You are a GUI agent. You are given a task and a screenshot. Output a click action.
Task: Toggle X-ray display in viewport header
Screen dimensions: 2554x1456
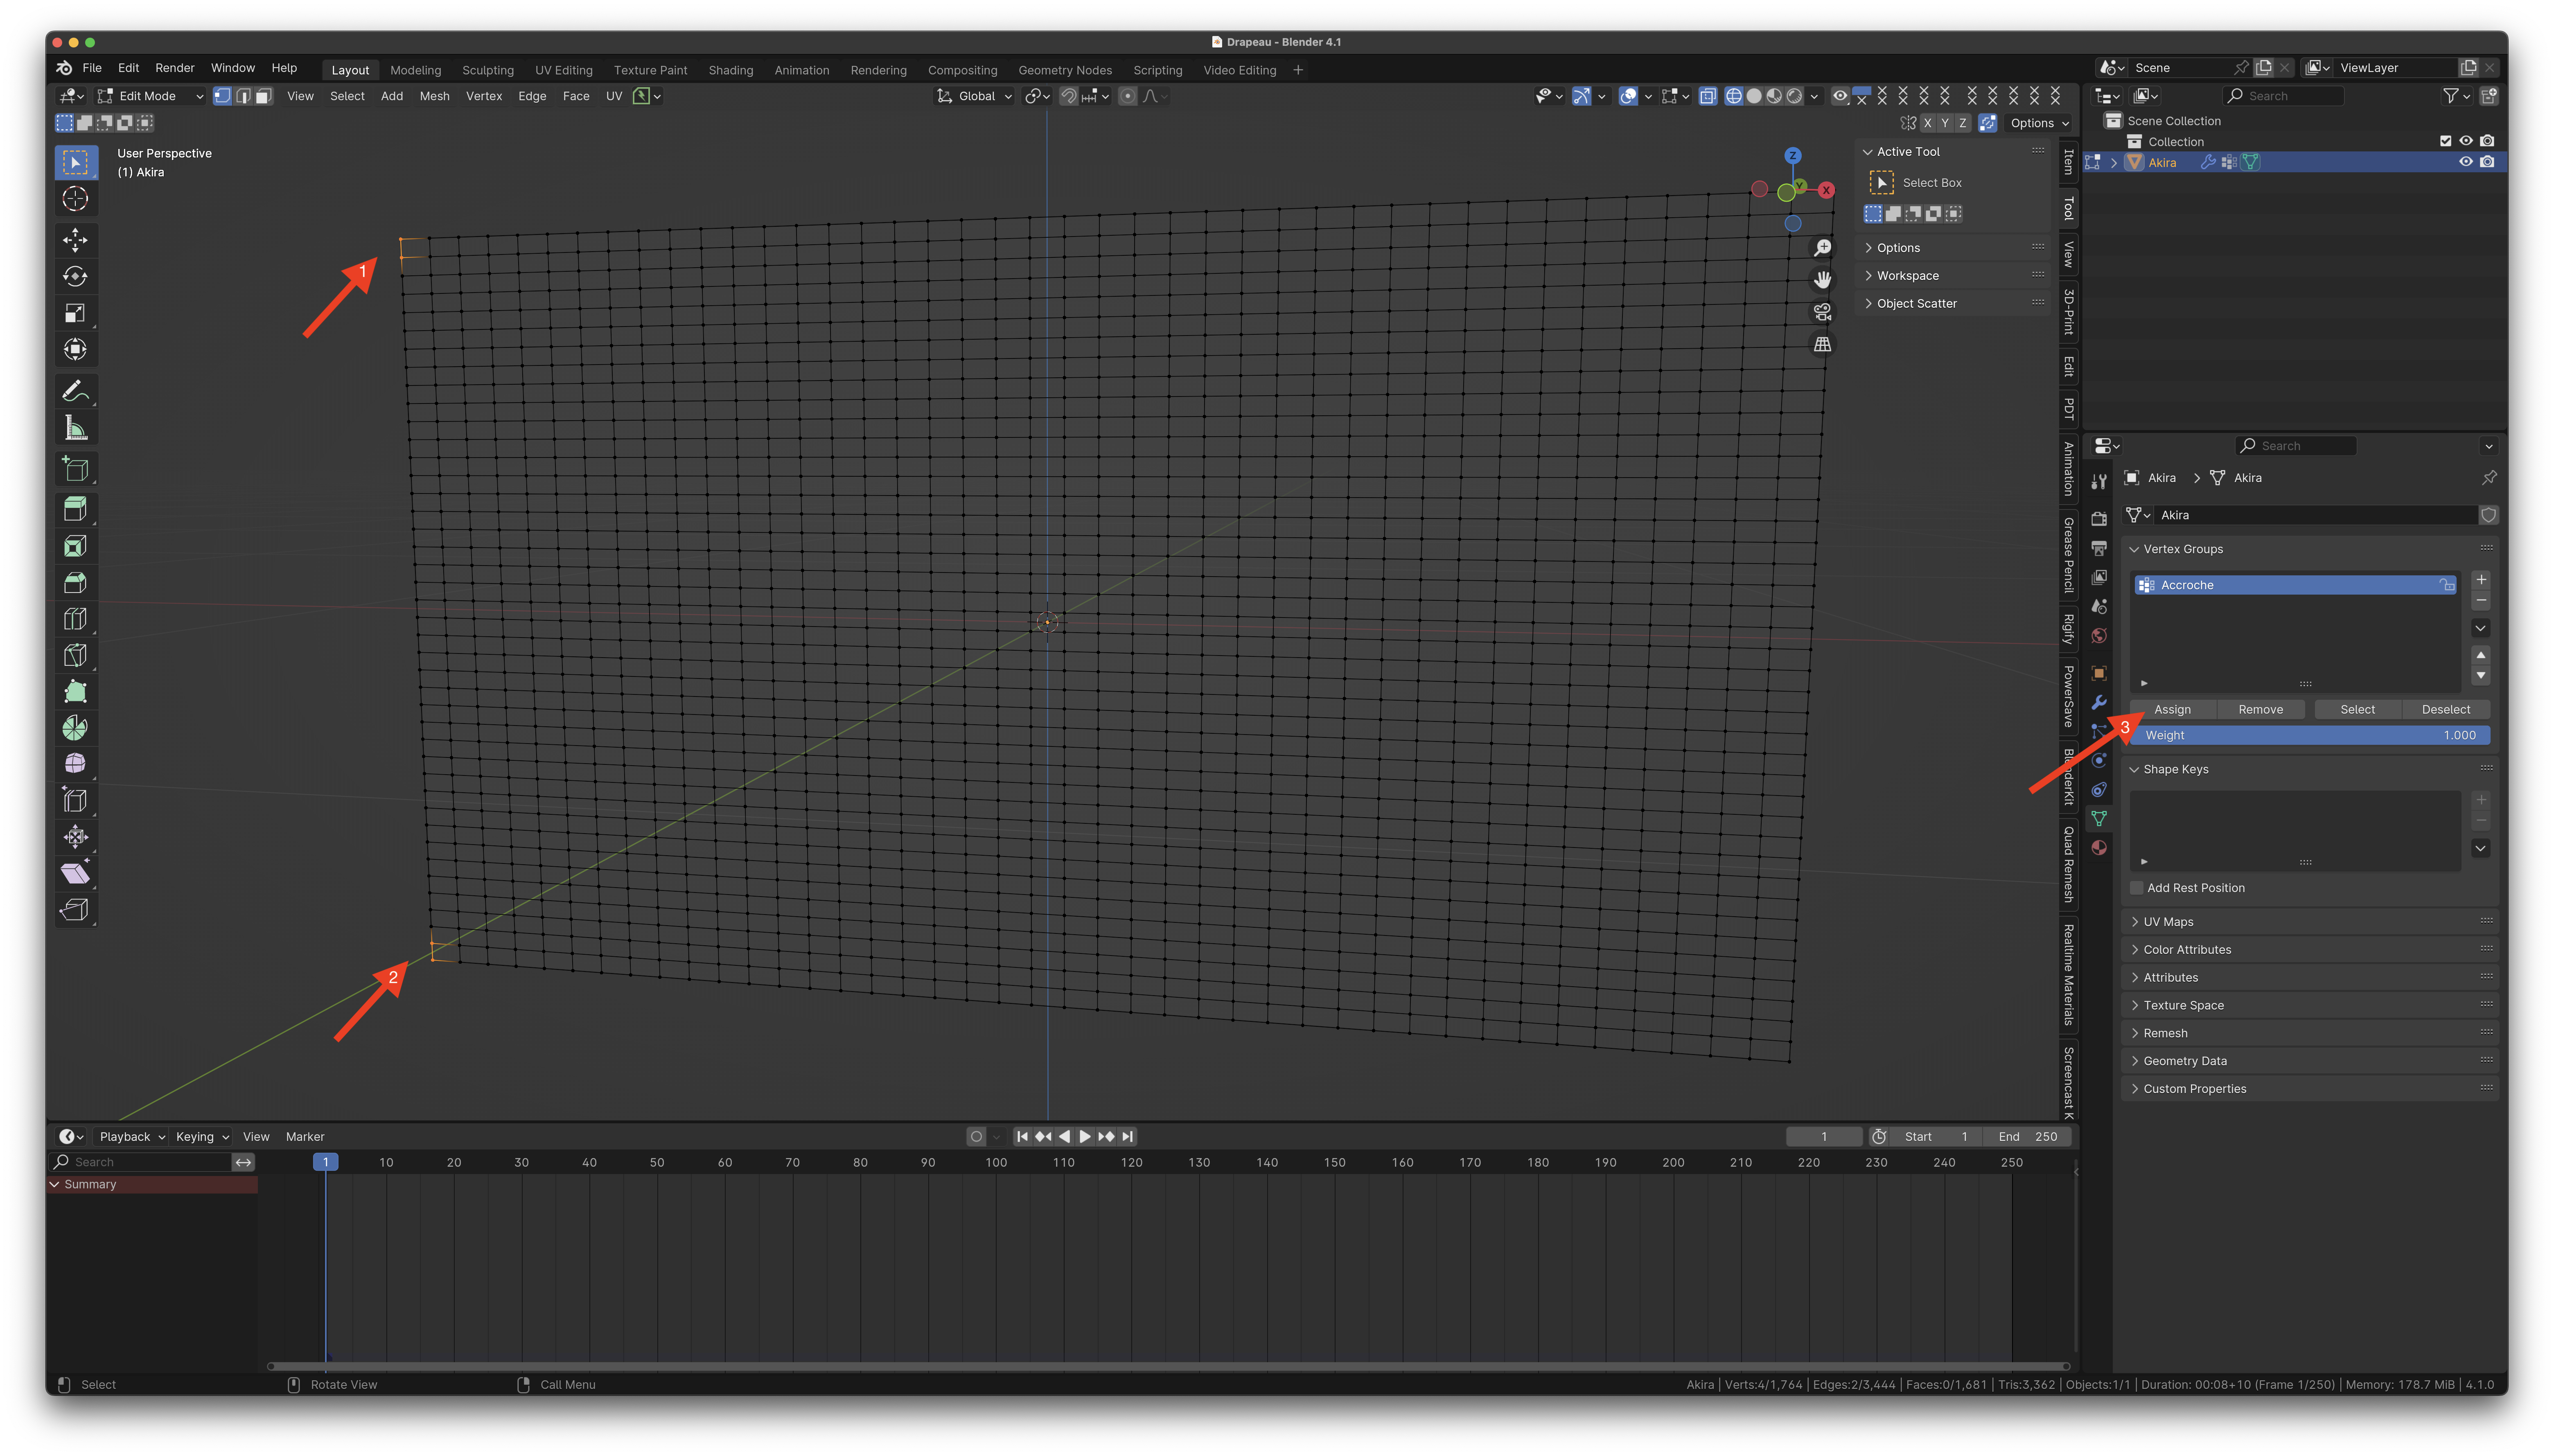pos(1708,96)
